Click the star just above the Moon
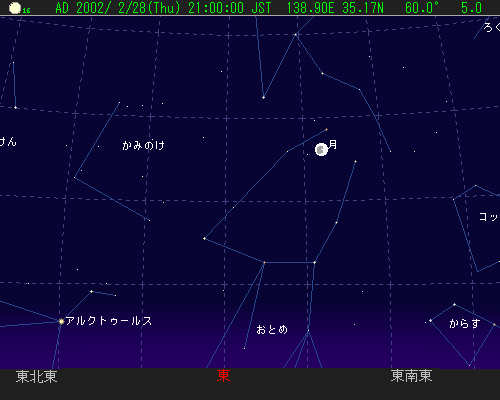The image size is (500, 400). (x=326, y=130)
